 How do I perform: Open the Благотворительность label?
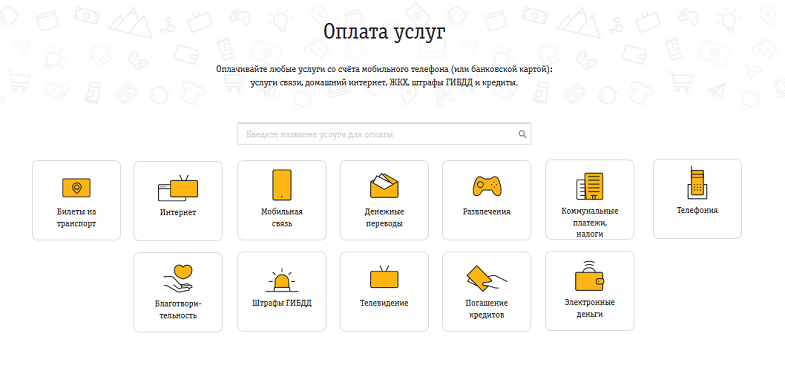178,309
